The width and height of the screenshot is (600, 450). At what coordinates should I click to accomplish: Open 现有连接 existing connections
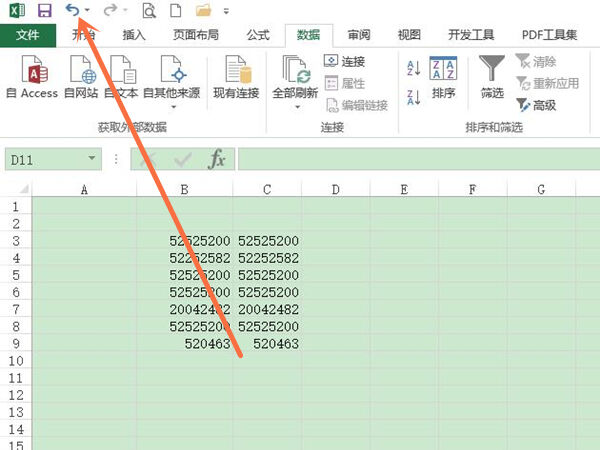pos(236,77)
